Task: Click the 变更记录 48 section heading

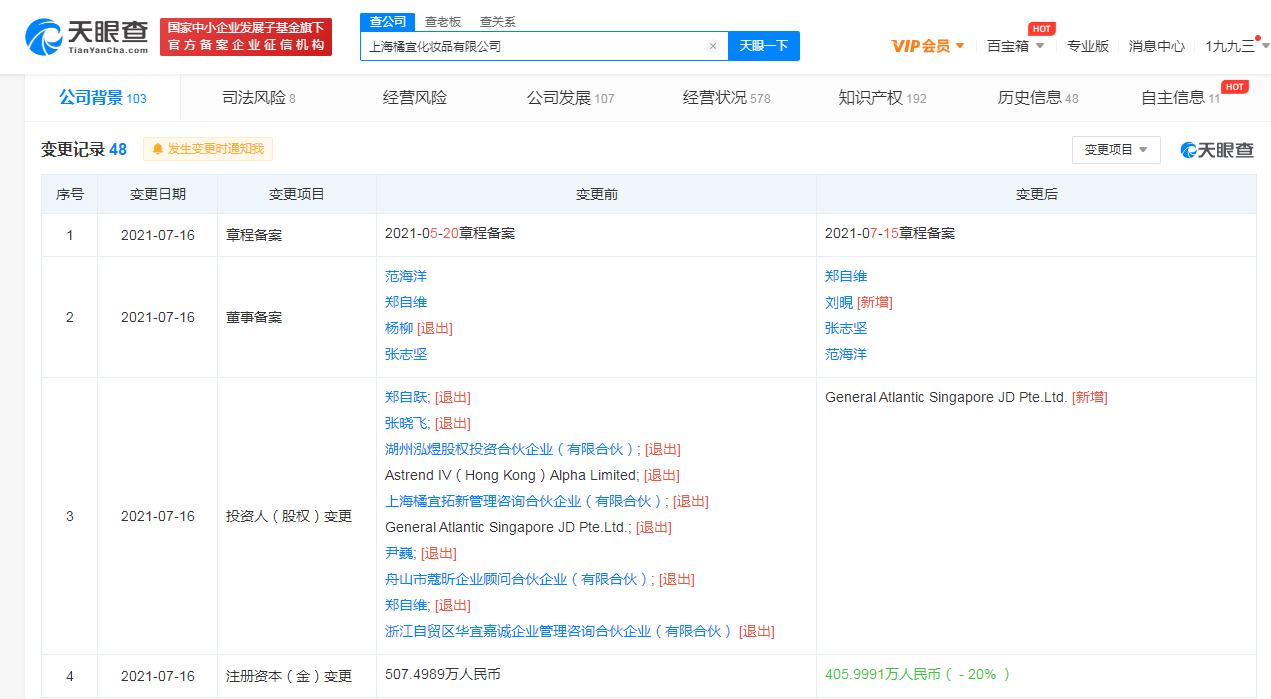Action: coord(84,149)
